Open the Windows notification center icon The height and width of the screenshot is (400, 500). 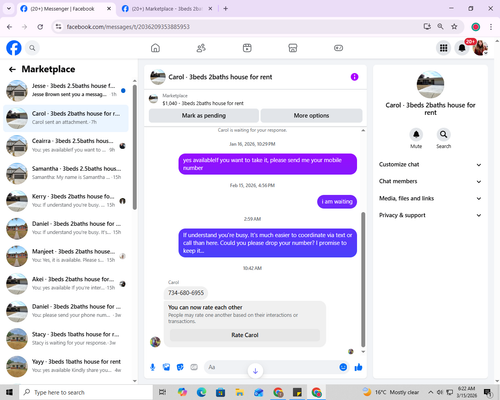(x=488, y=392)
